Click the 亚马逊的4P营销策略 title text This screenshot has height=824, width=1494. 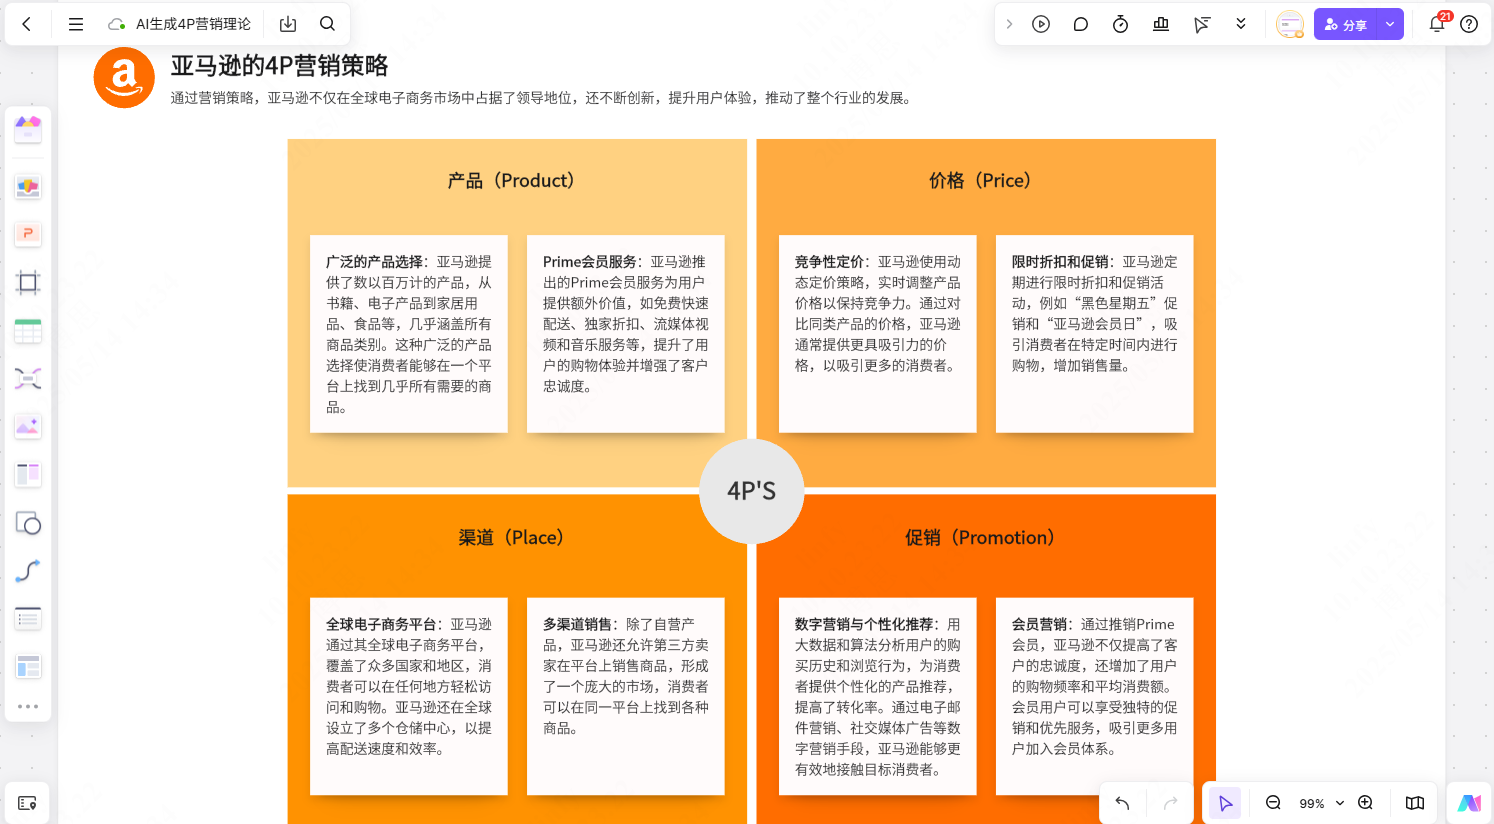[x=279, y=66]
